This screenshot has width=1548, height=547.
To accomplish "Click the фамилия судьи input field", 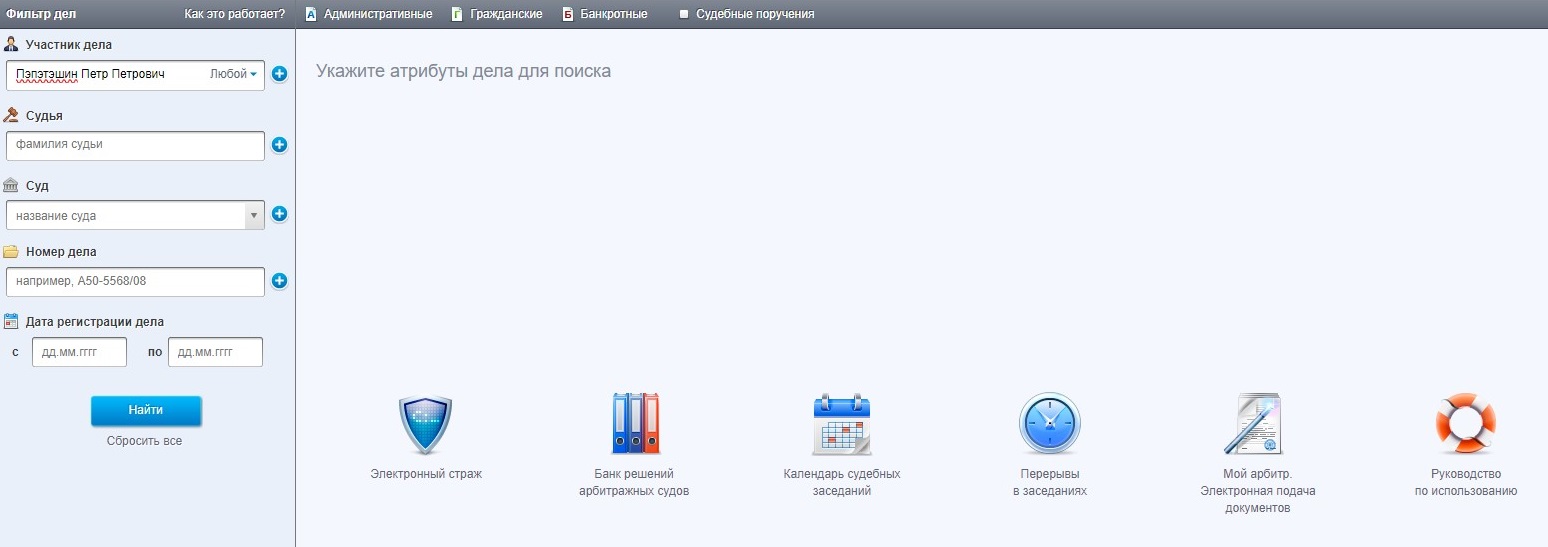I will click(135, 145).
